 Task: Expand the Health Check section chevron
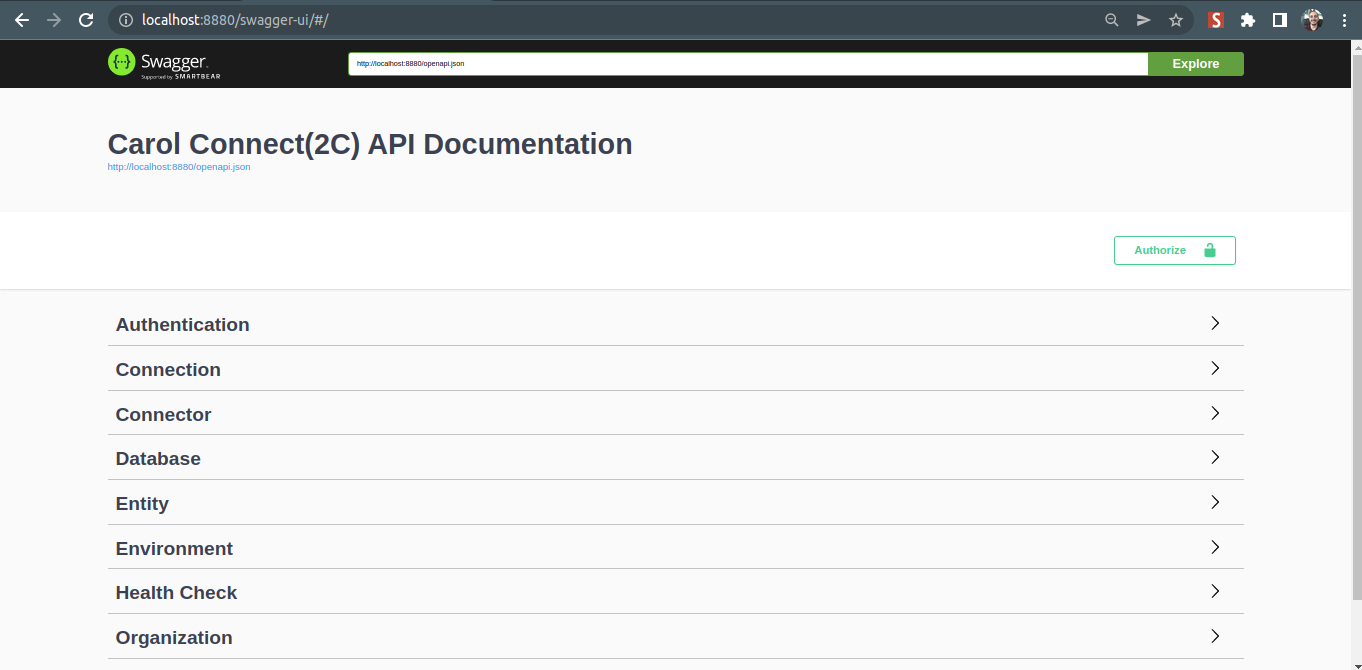pos(1215,591)
